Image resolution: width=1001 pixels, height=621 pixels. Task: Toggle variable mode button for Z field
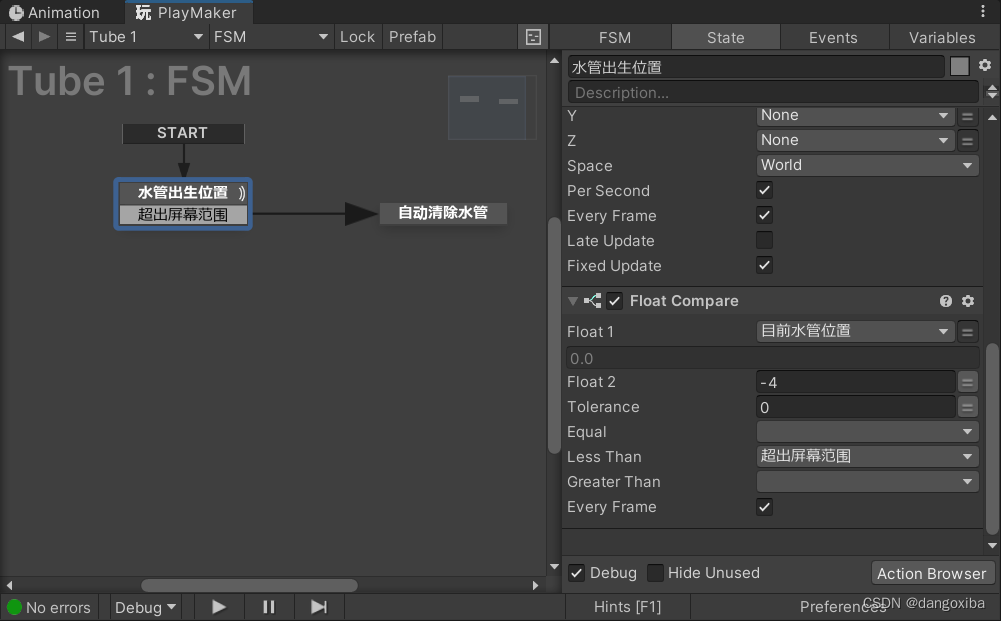[x=967, y=140]
